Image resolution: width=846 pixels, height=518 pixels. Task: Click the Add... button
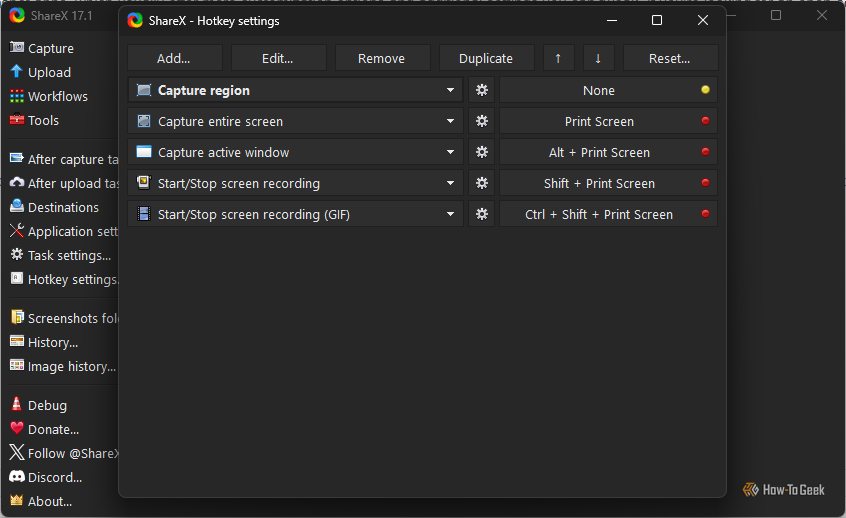(174, 58)
